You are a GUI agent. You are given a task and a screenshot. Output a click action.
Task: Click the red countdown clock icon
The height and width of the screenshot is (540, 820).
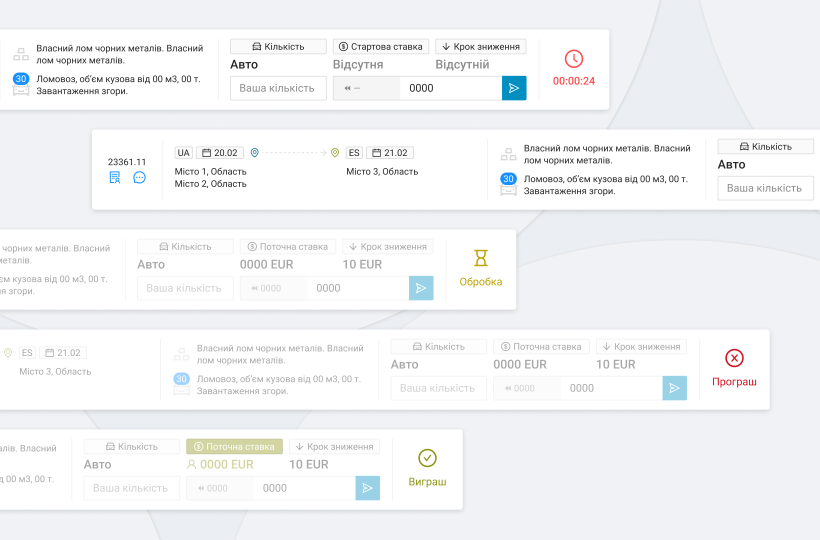tap(573, 59)
